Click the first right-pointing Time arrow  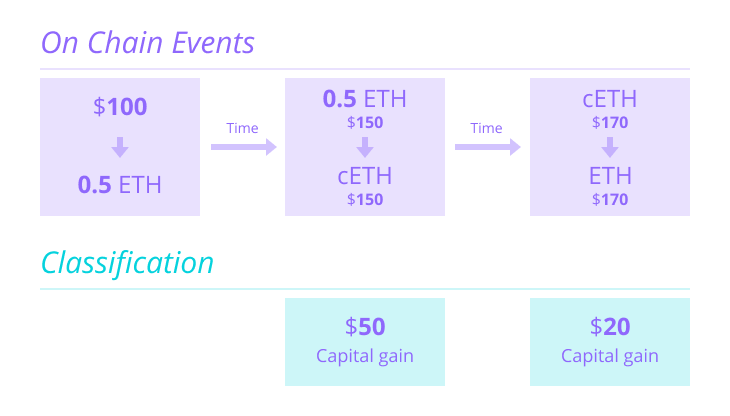coord(243,147)
